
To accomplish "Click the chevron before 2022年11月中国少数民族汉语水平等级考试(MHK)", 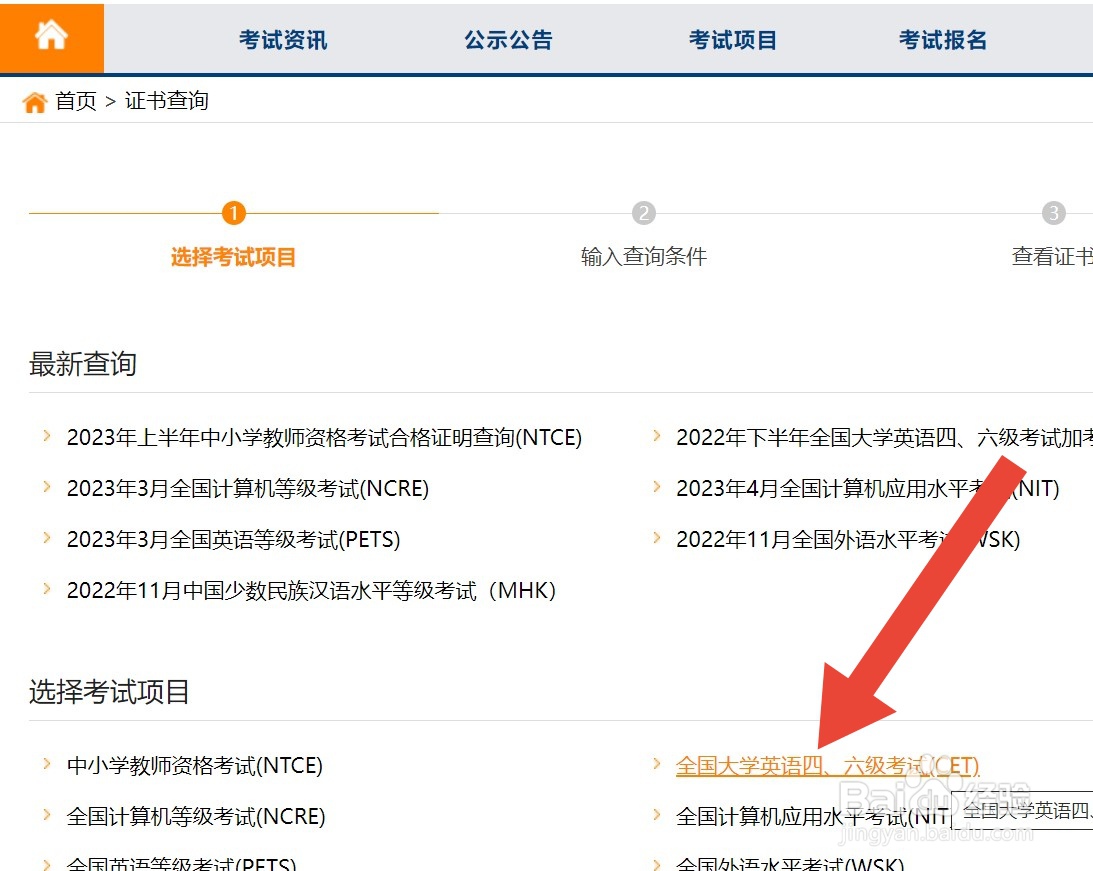I will click(47, 590).
